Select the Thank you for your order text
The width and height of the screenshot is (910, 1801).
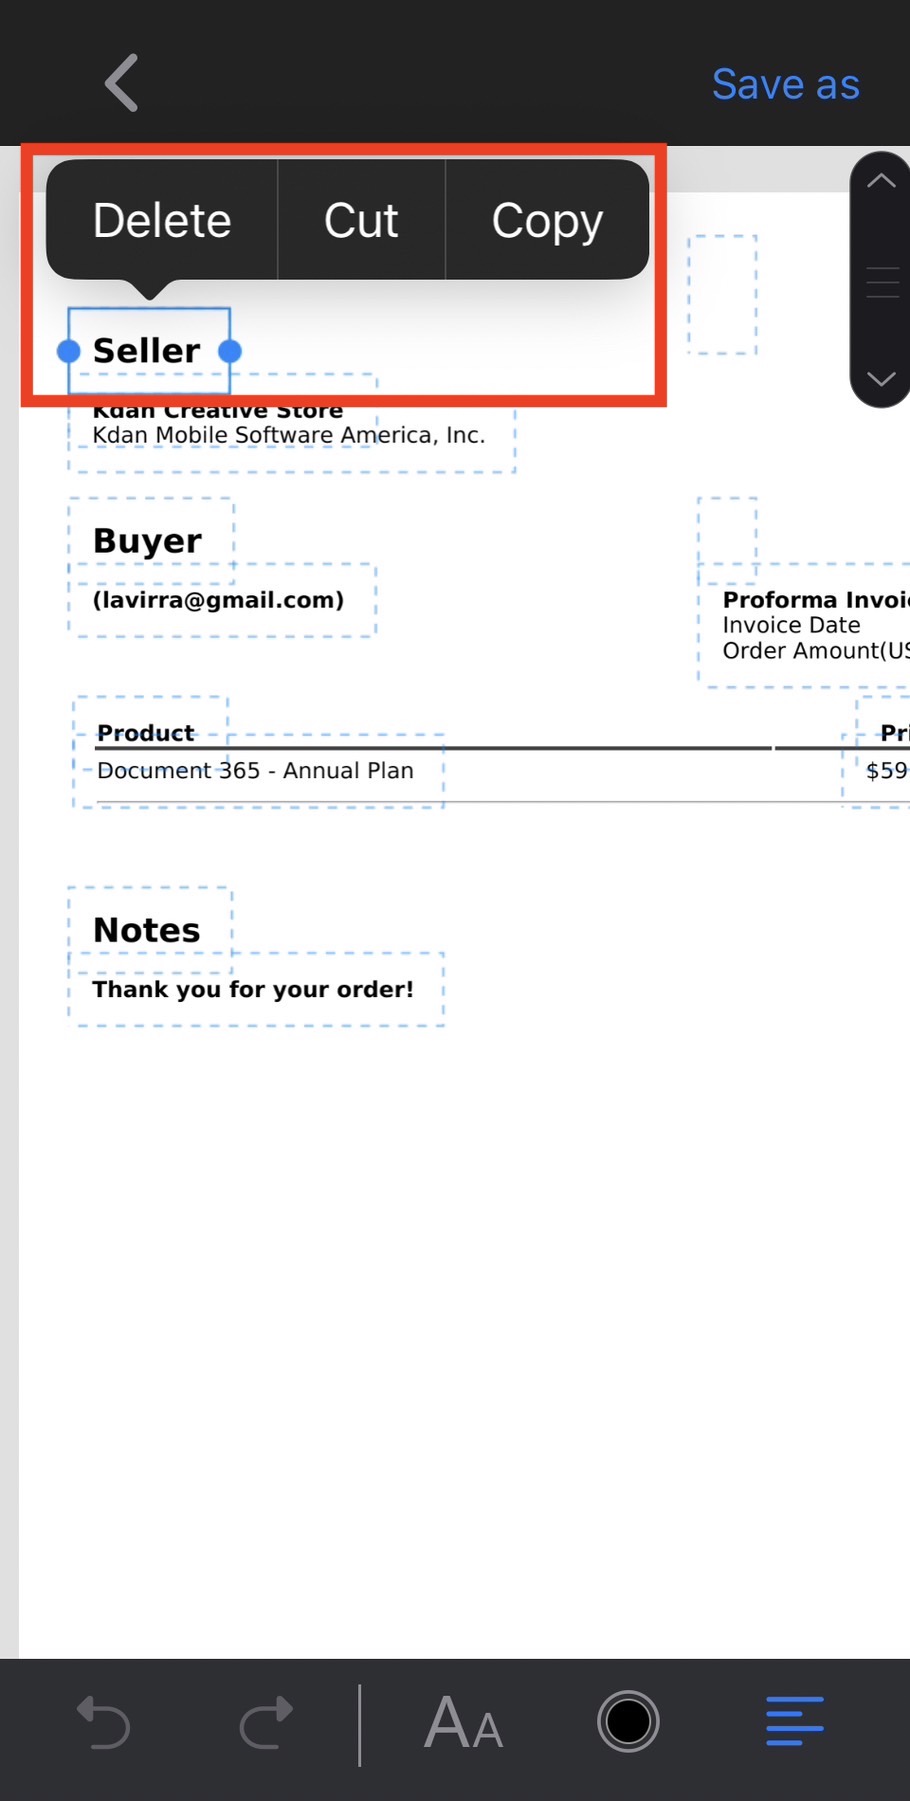pyautogui.click(x=255, y=989)
